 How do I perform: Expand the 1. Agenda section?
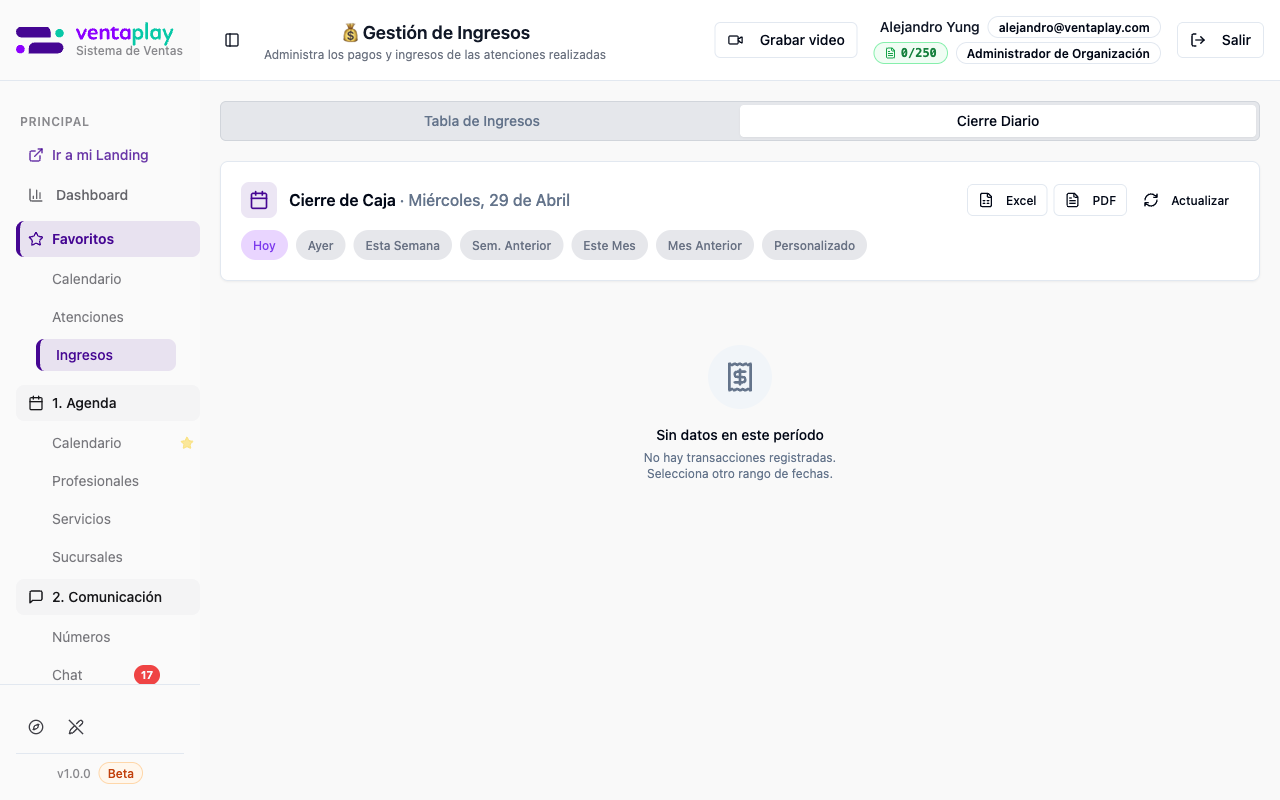coord(107,403)
